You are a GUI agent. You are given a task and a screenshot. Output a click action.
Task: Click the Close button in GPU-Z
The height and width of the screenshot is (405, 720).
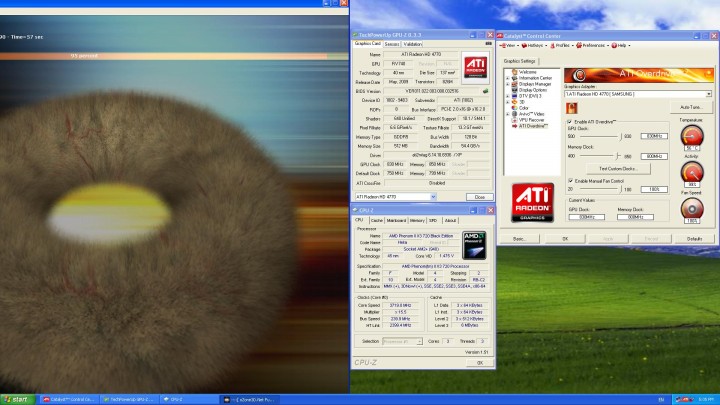coord(480,197)
